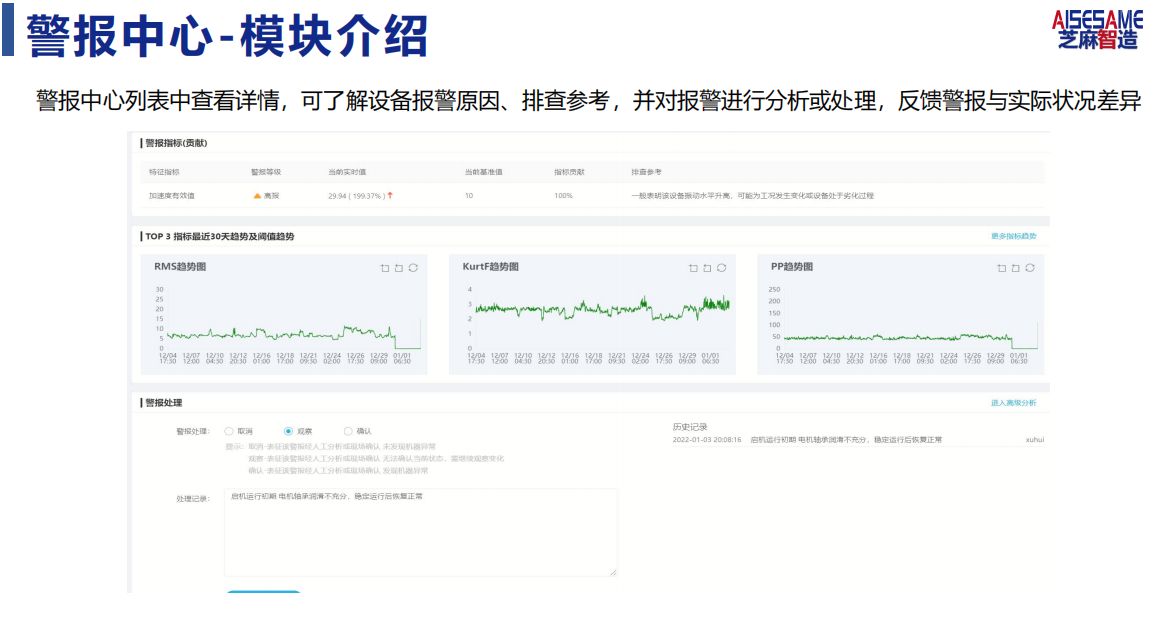
Task: Click the orange 高报 warning triangle icon
Action: pyautogui.click(x=257, y=196)
